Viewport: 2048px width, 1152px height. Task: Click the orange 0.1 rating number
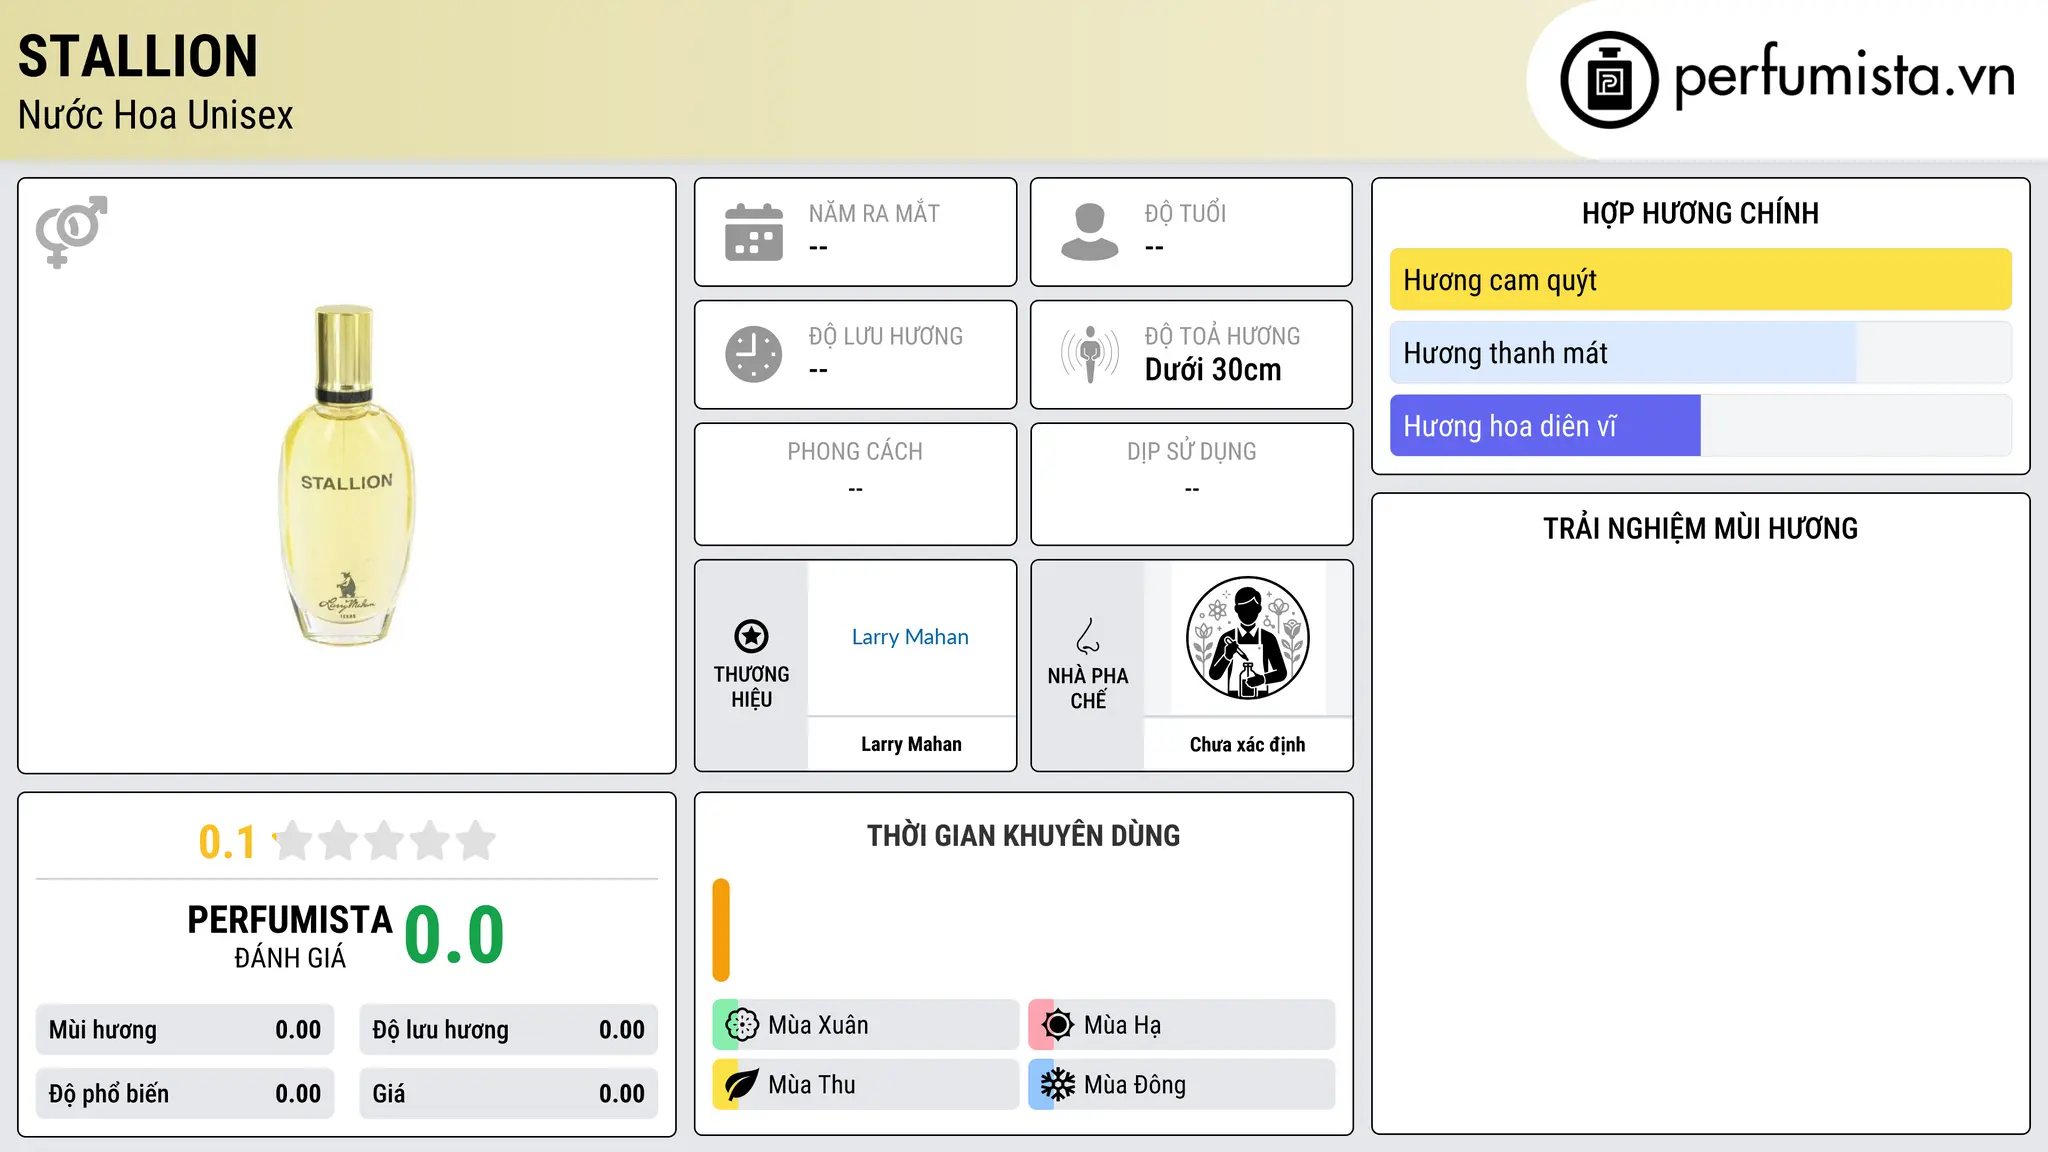click(227, 842)
